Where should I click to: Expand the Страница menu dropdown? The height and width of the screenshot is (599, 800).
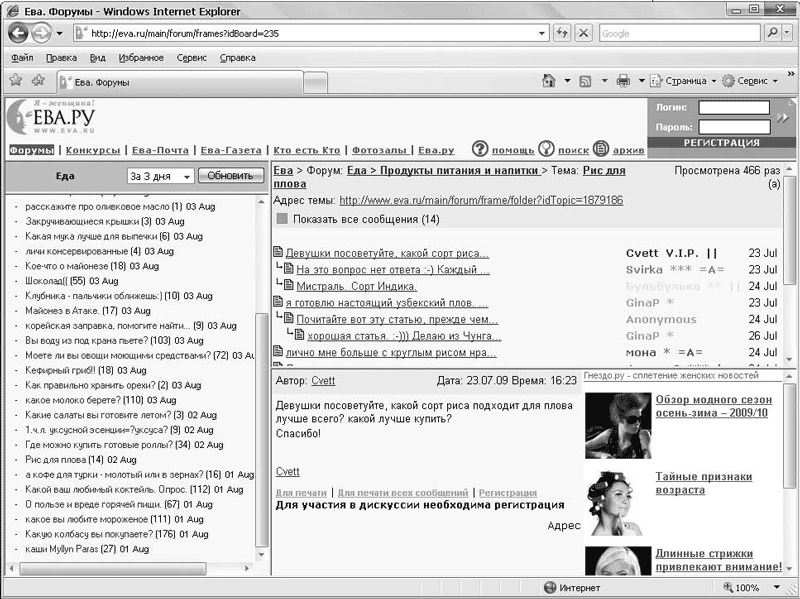pos(685,81)
